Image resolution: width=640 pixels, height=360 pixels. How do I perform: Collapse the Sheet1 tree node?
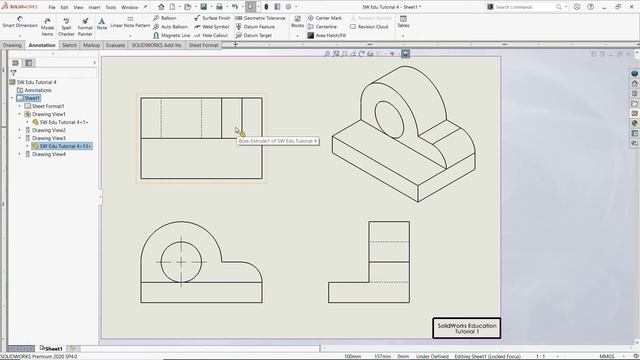tap(12, 98)
